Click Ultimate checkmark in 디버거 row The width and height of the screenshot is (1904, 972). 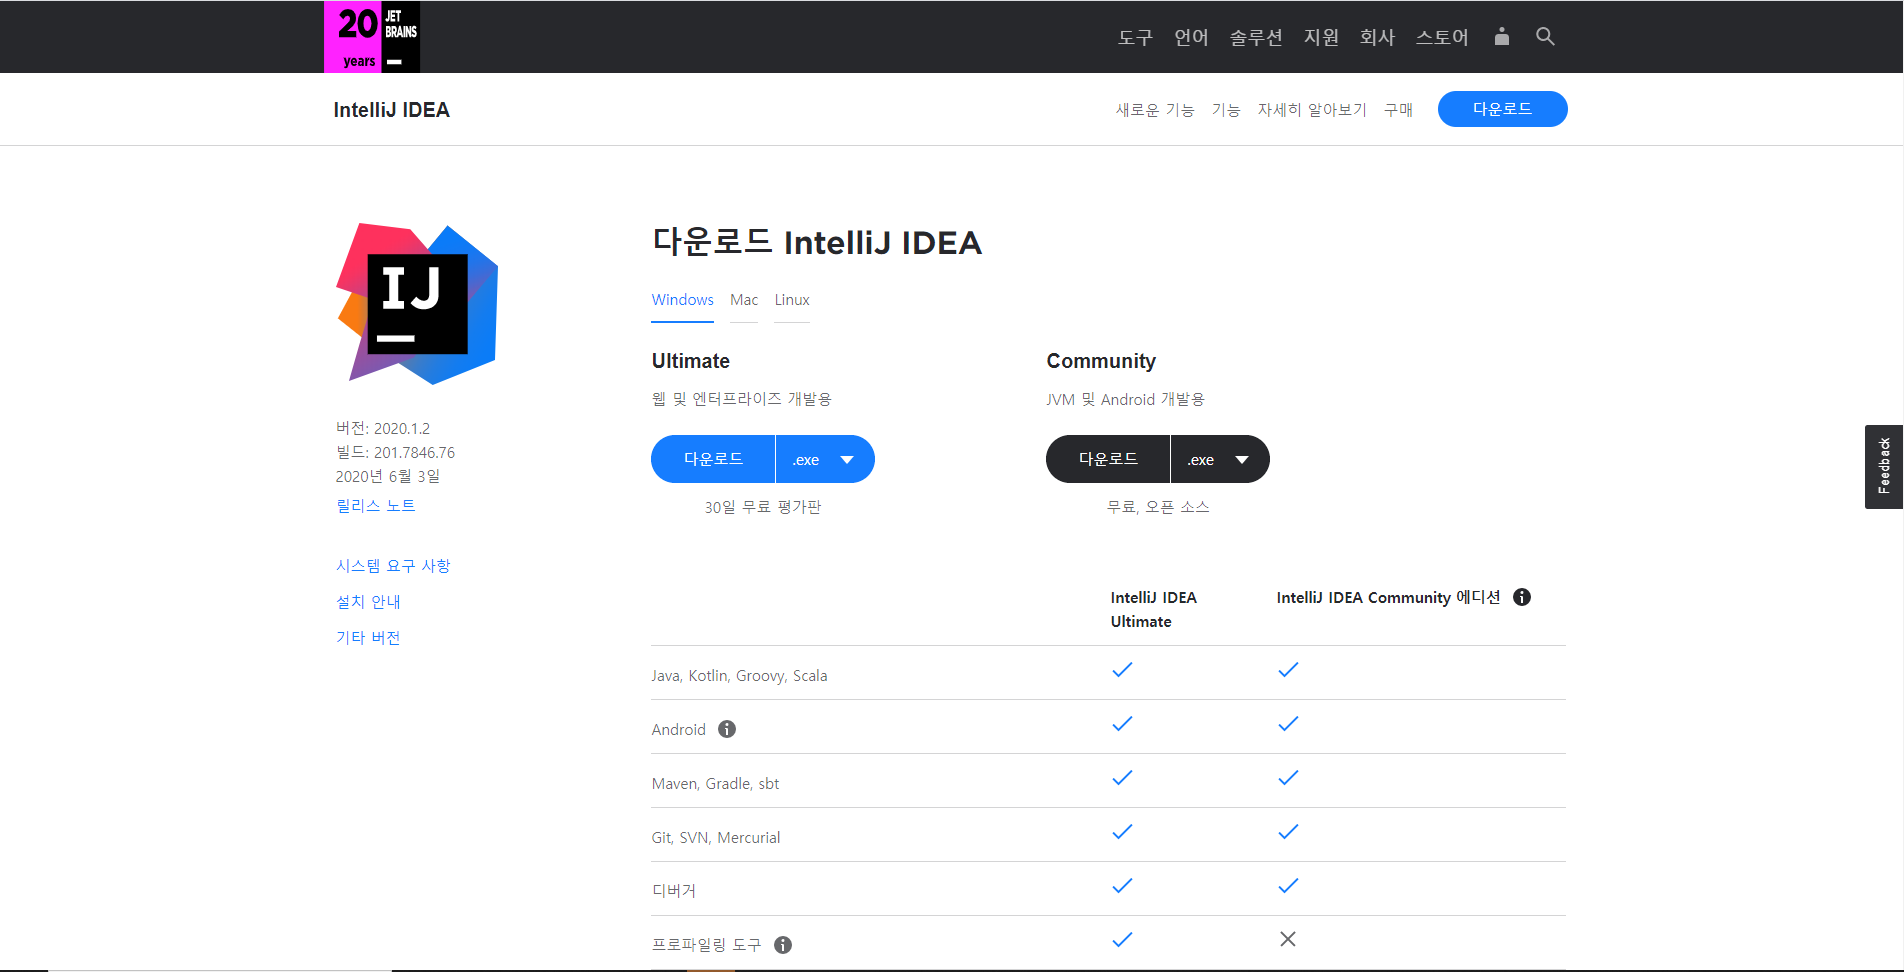pyautogui.click(x=1122, y=886)
